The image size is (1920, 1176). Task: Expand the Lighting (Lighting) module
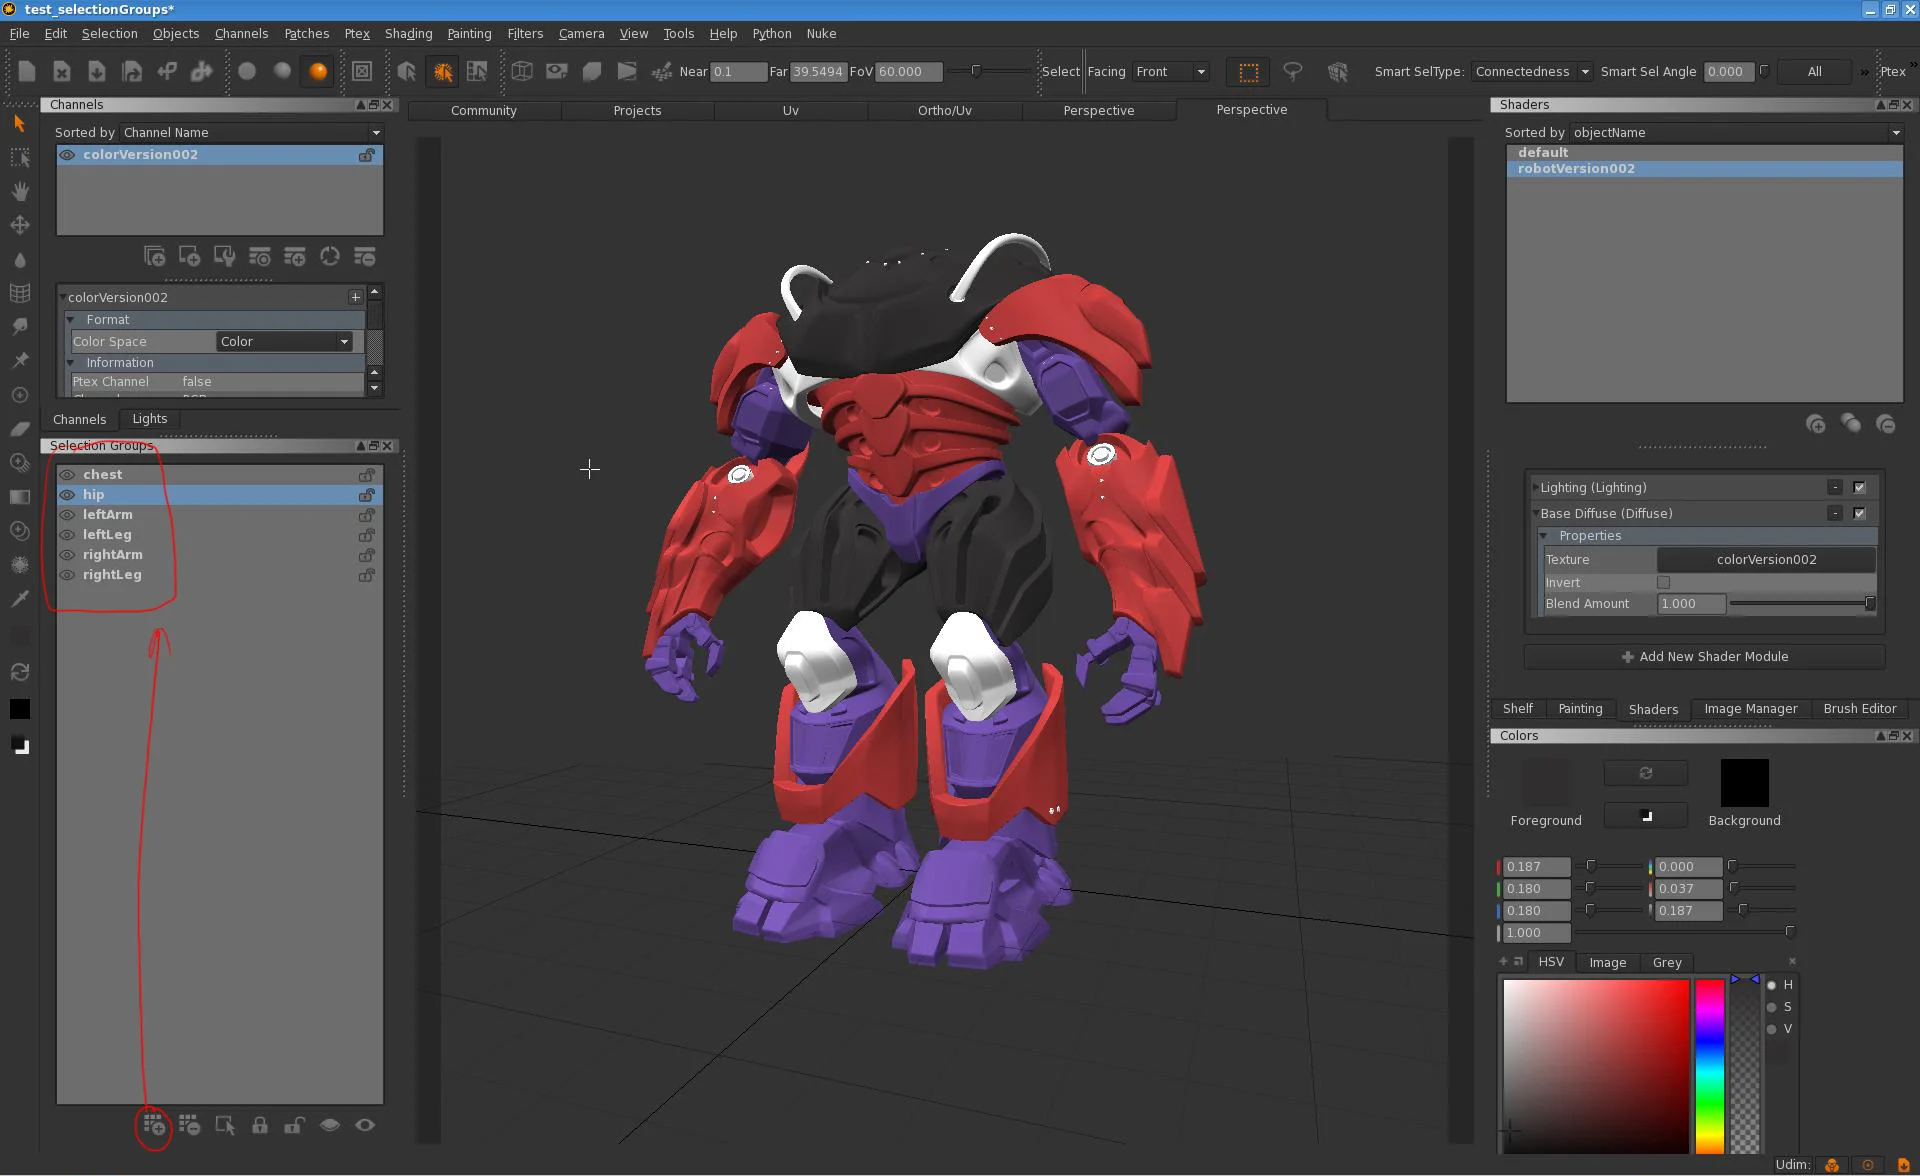click(1535, 488)
